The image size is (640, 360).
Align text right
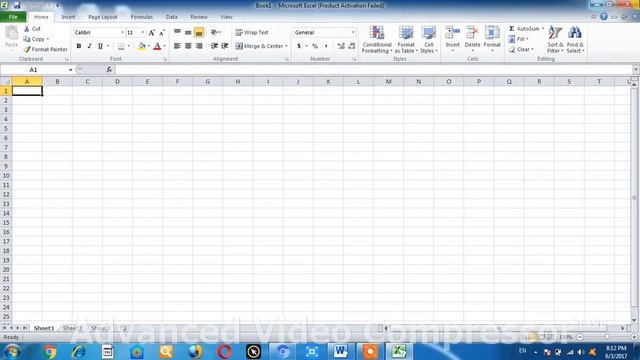point(199,46)
